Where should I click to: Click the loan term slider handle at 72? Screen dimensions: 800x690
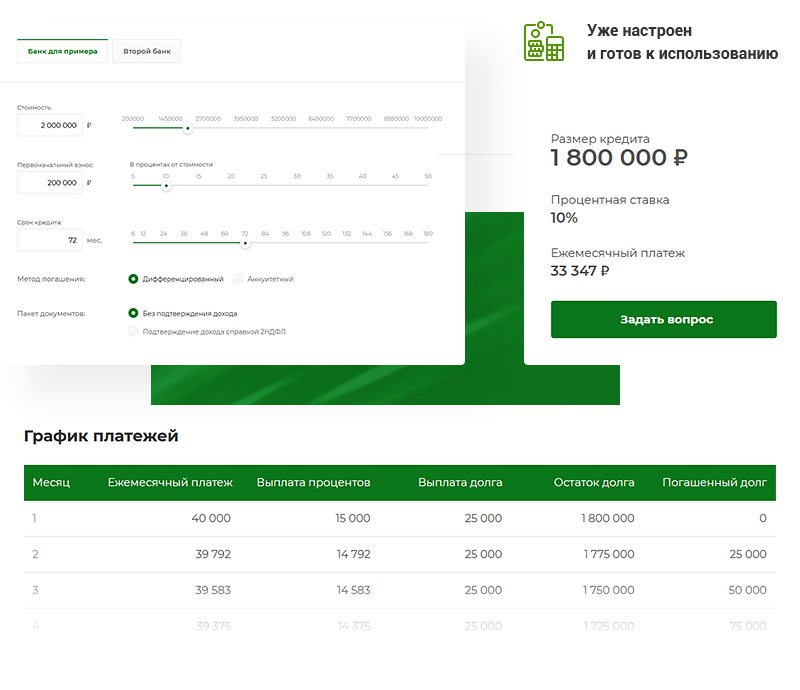tap(245, 242)
